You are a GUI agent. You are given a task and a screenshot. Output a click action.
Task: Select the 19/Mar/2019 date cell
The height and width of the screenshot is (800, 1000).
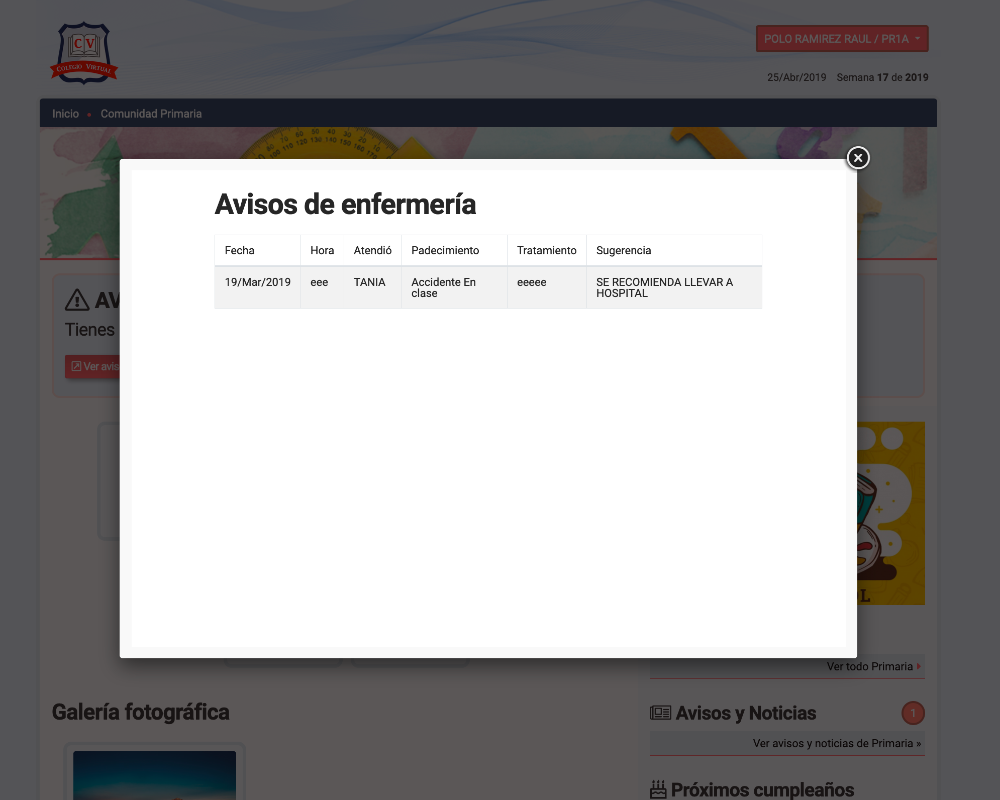point(257,283)
